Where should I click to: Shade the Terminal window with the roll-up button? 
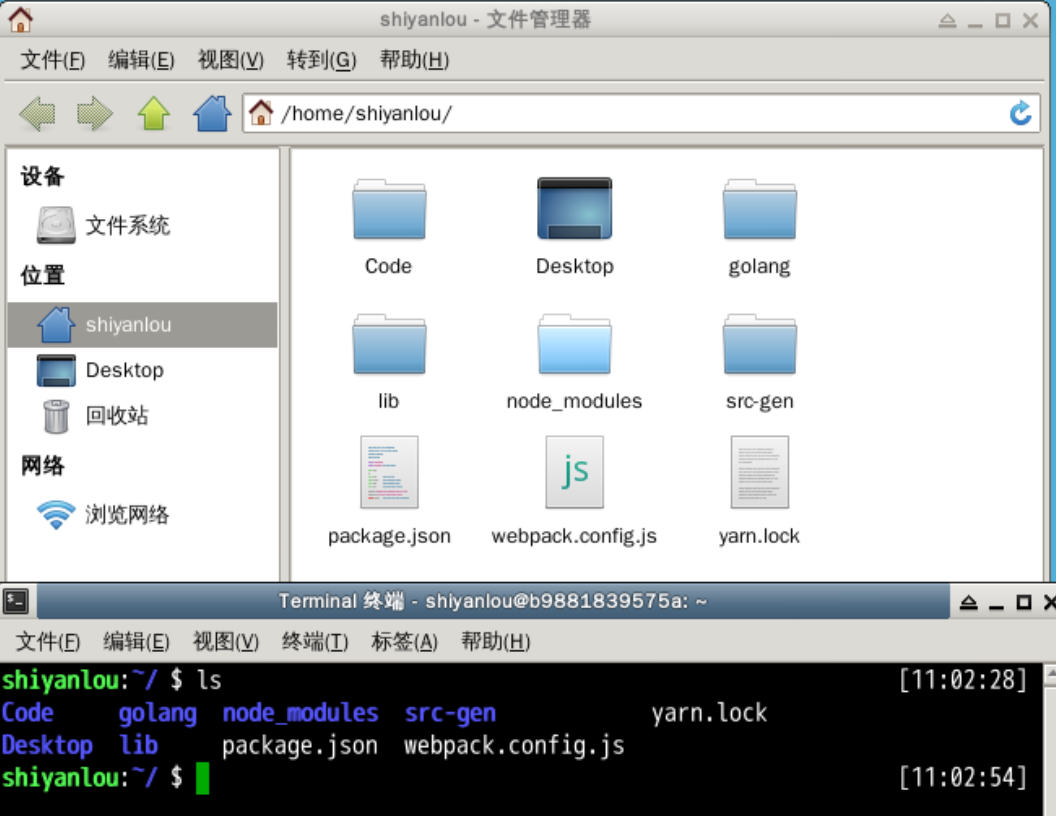[968, 602]
